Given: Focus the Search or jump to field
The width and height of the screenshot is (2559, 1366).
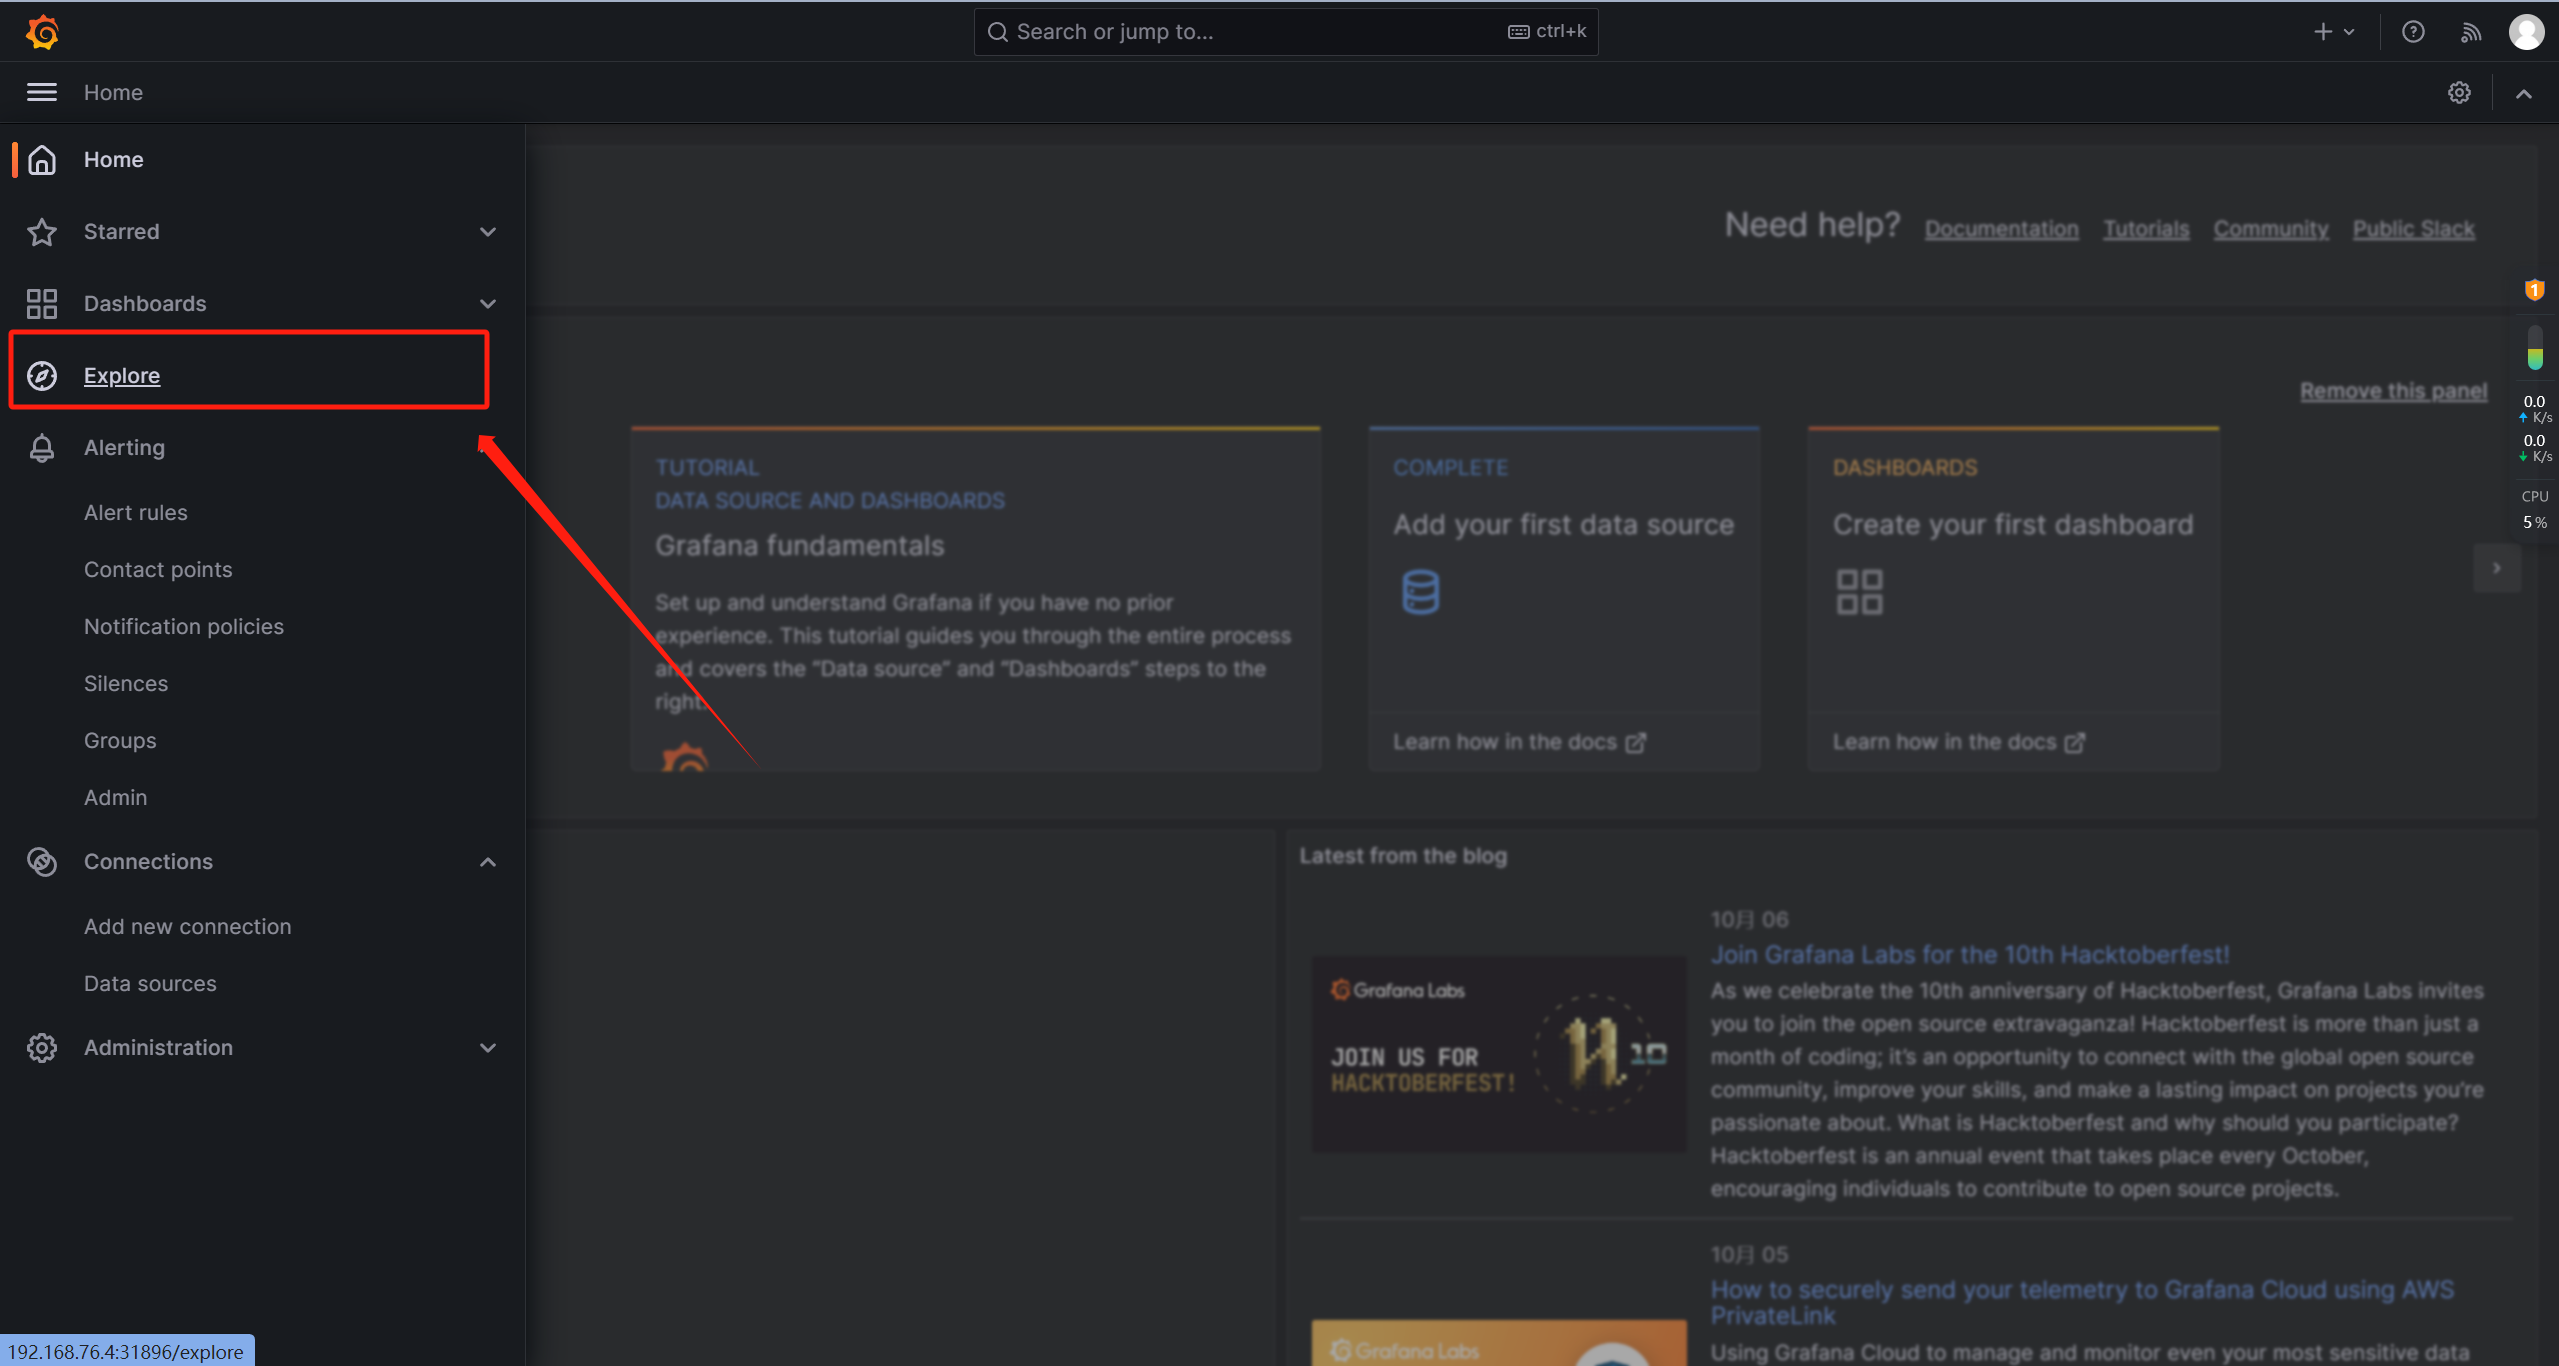Looking at the screenshot, I should pyautogui.click(x=1286, y=32).
